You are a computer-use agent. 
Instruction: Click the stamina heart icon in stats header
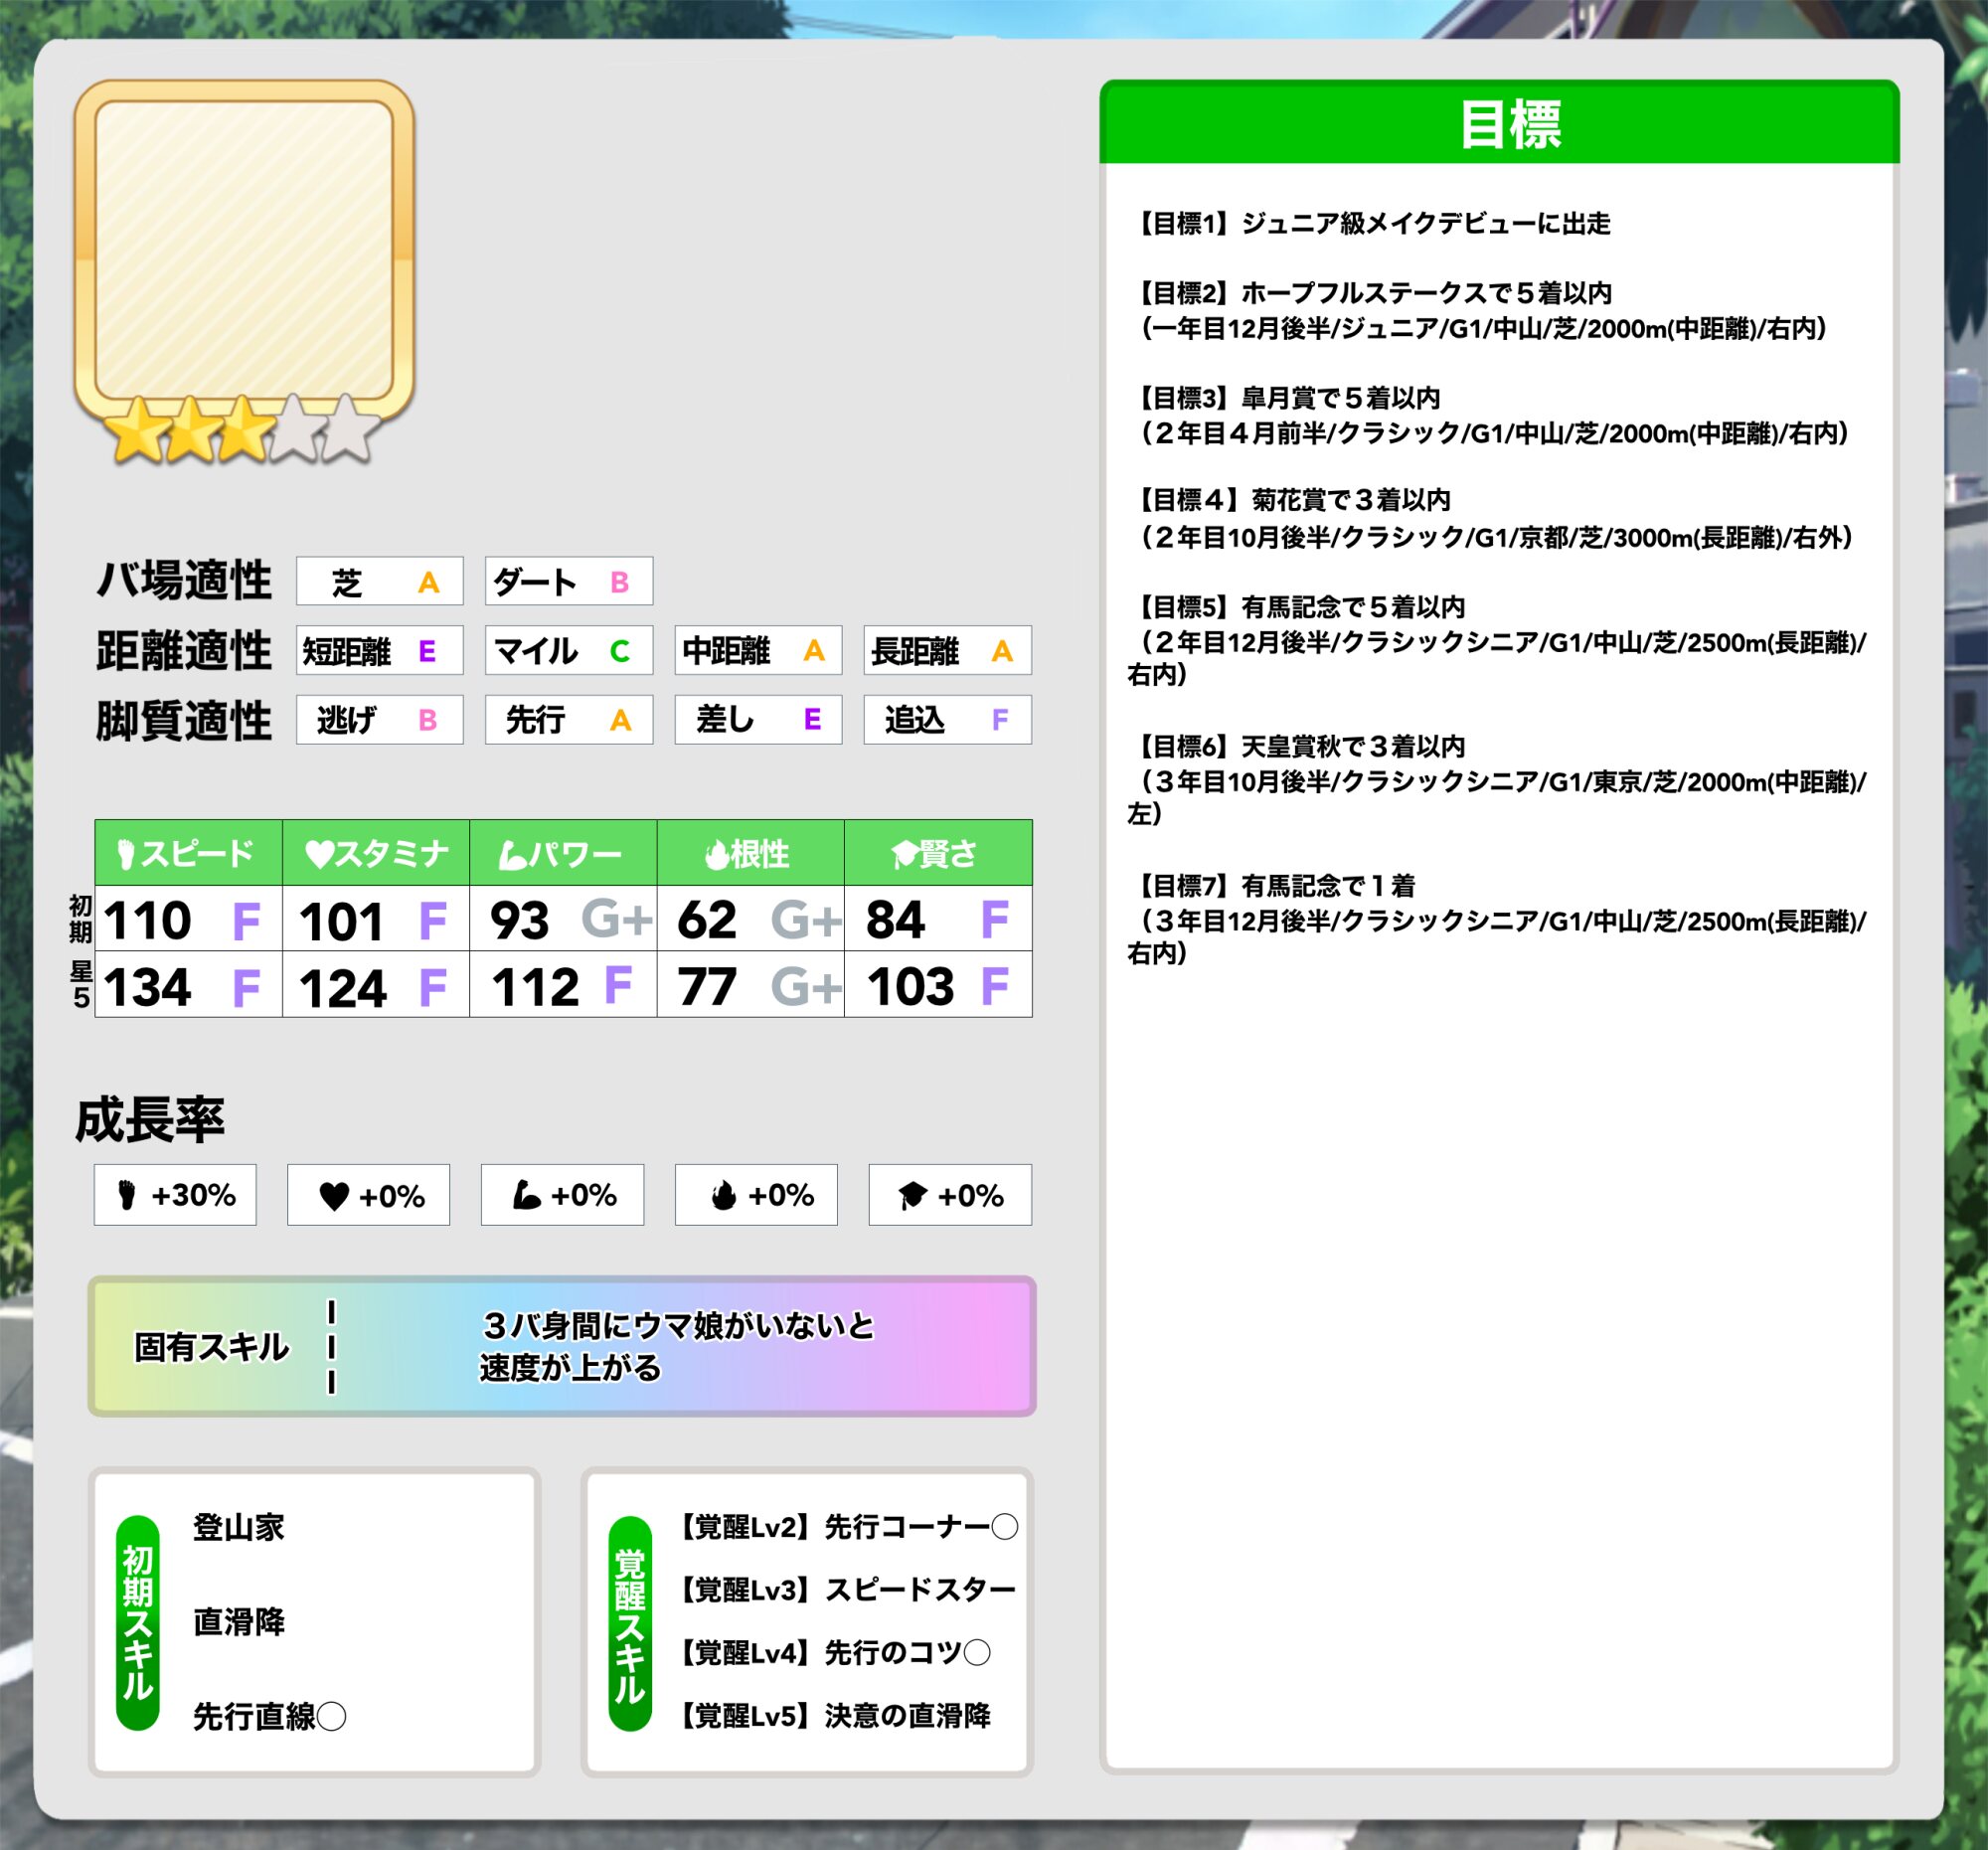coord(318,854)
